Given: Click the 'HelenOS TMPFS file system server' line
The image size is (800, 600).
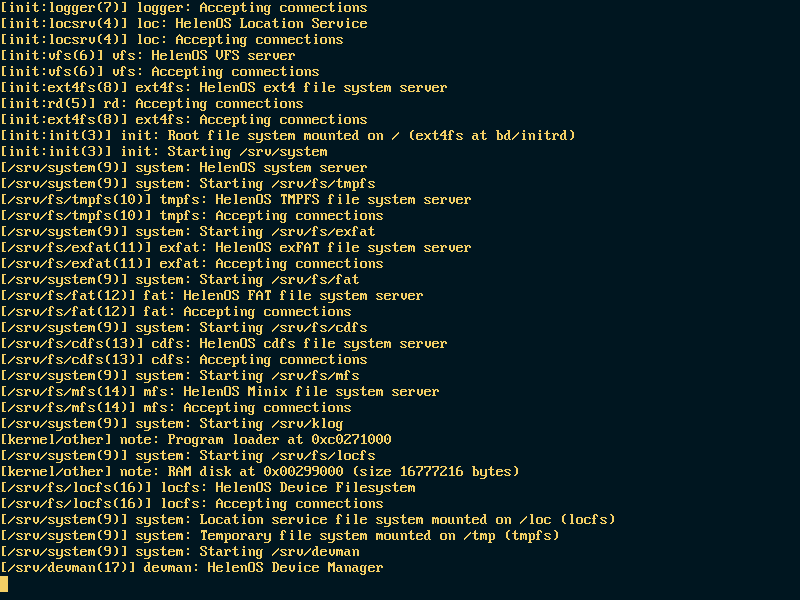Looking at the screenshot, I should click(x=236, y=200).
